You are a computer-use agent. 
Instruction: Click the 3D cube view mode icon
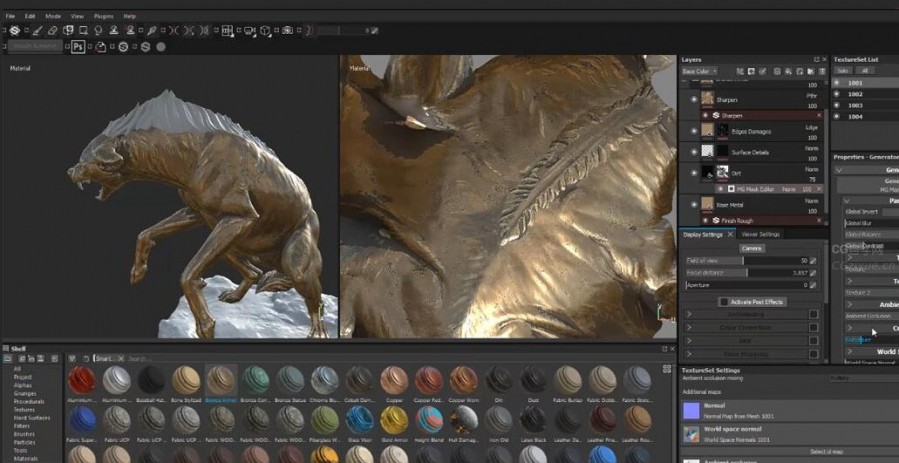(x=265, y=30)
